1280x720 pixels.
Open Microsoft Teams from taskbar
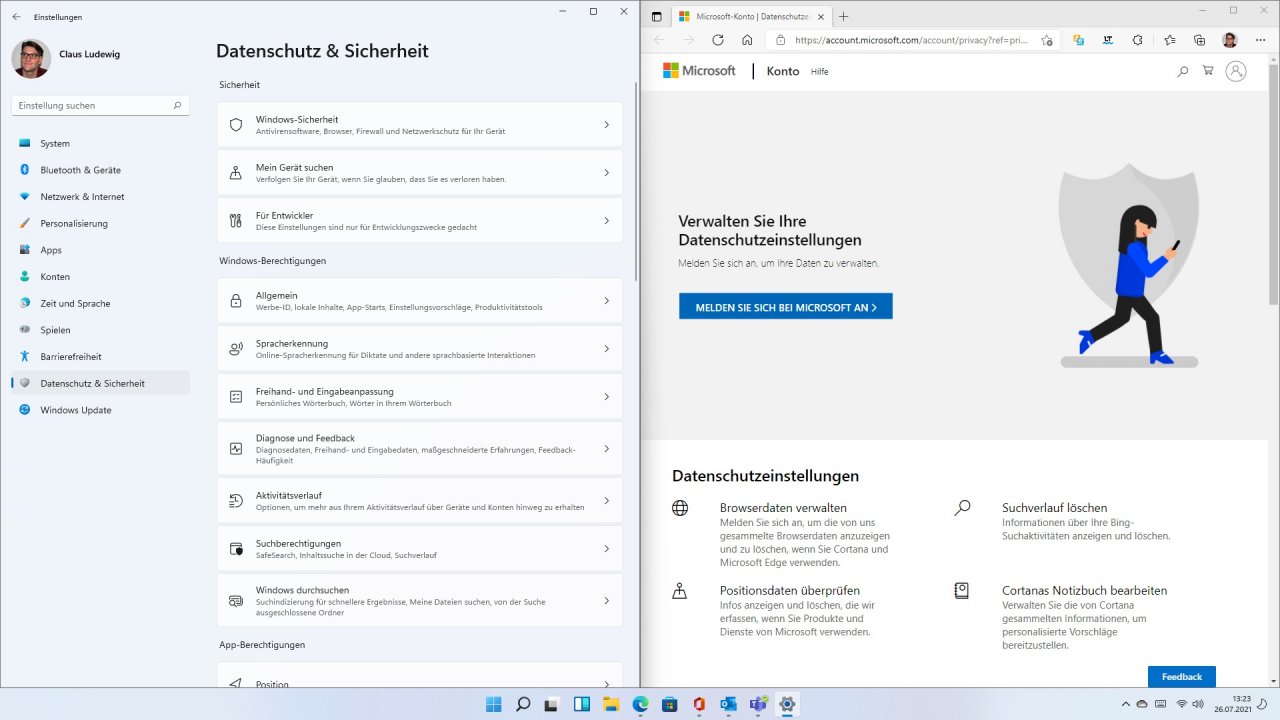click(757, 704)
